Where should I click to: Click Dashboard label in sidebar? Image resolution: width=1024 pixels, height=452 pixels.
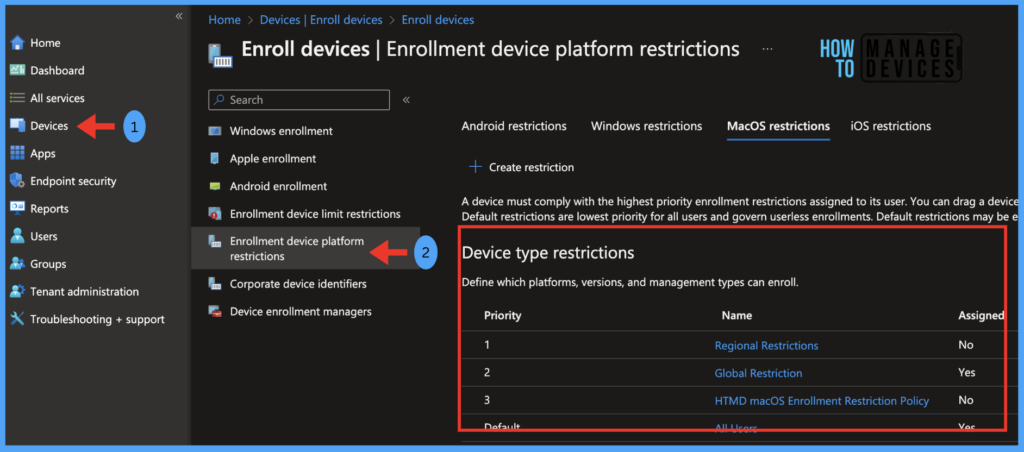[x=57, y=71]
